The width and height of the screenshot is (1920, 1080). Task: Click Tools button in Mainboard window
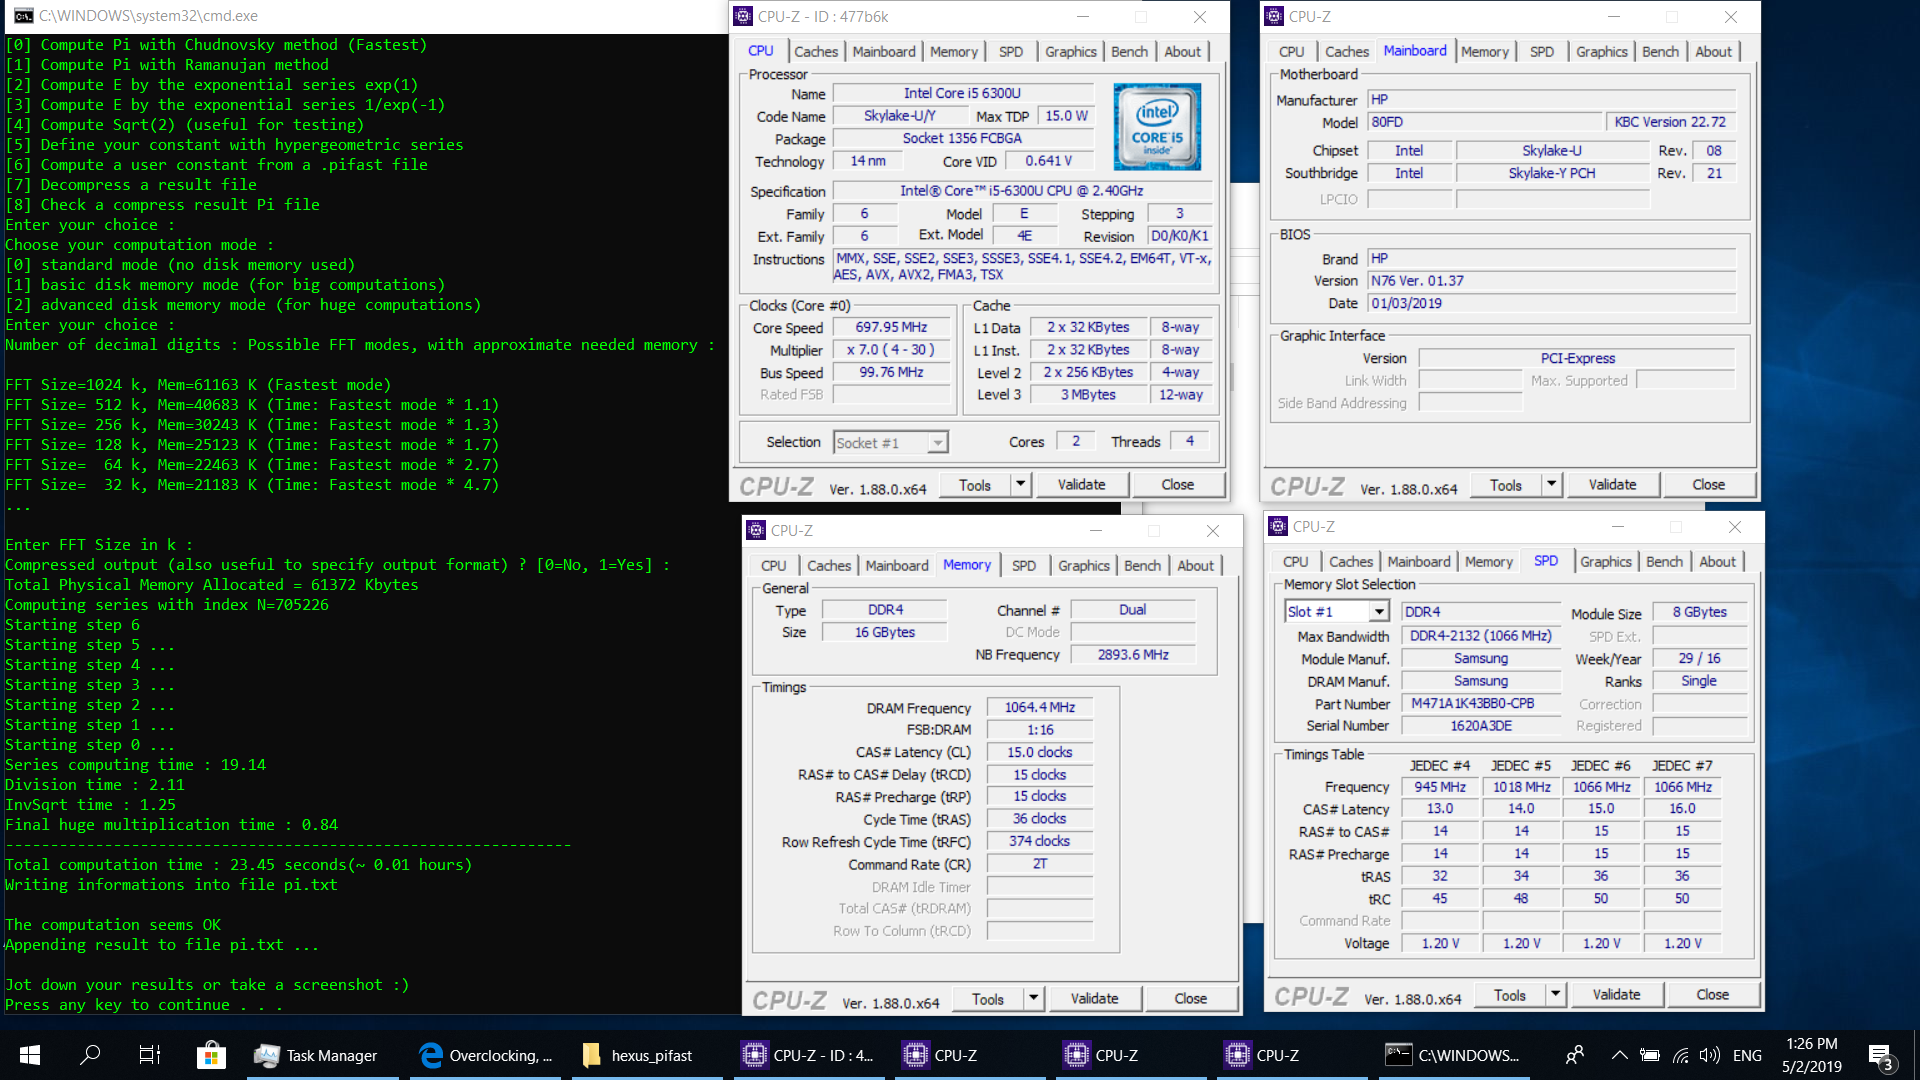pyautogui.click(x=1505, y=485)
